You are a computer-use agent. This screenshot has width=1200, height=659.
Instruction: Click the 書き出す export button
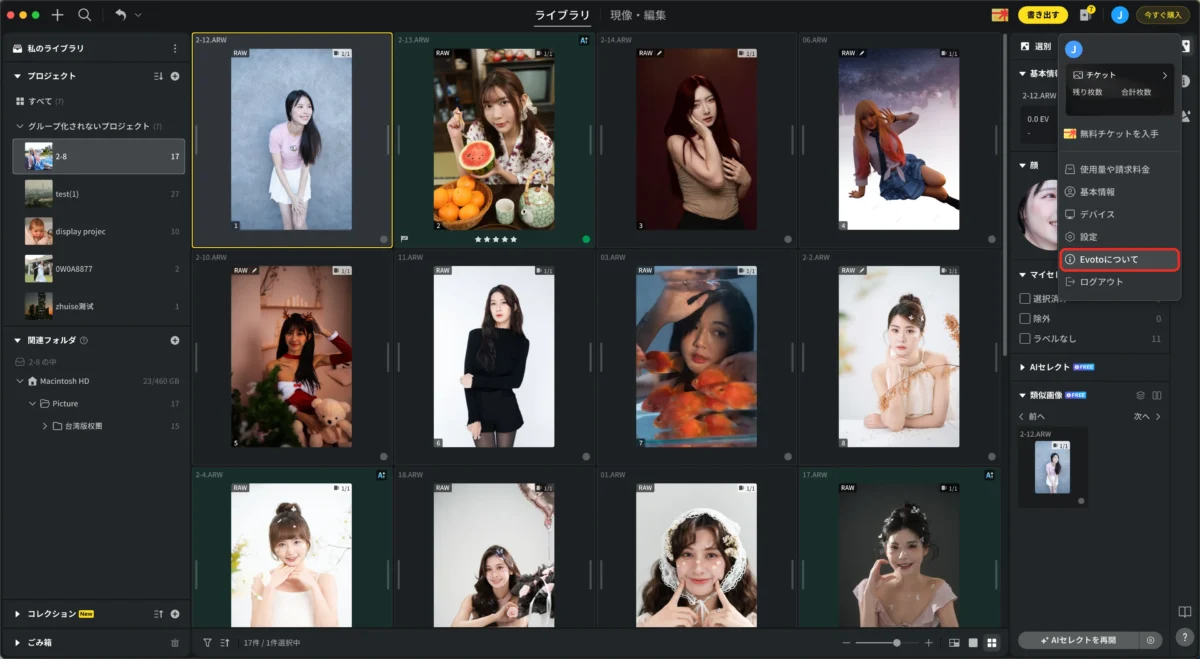pyautogui.click(x=1042, y=15)
